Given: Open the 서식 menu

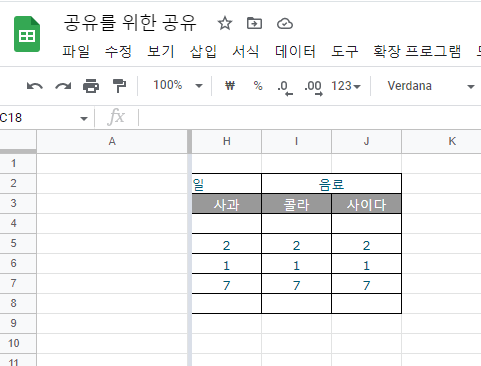Looking at the screenshot, I should pos(246,51).
